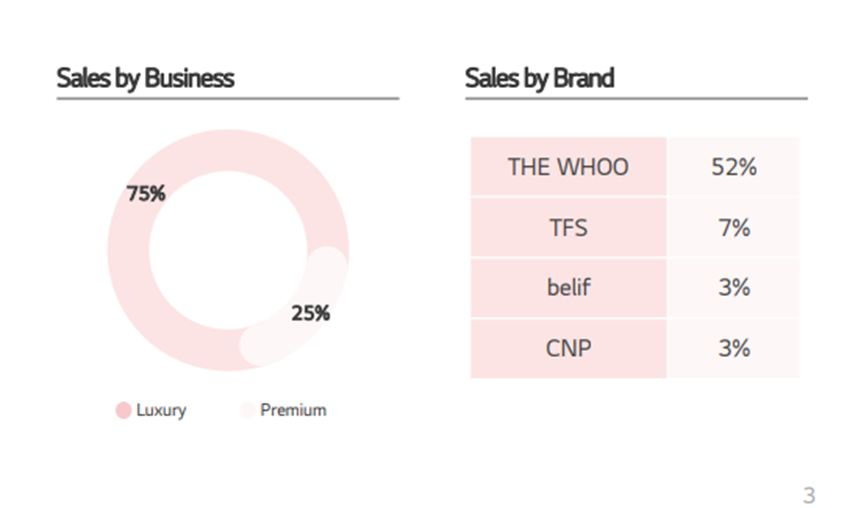Screen dimensions: 847x508
Task: Click the 25% donut chart label
Action: (x=310, y=313)
